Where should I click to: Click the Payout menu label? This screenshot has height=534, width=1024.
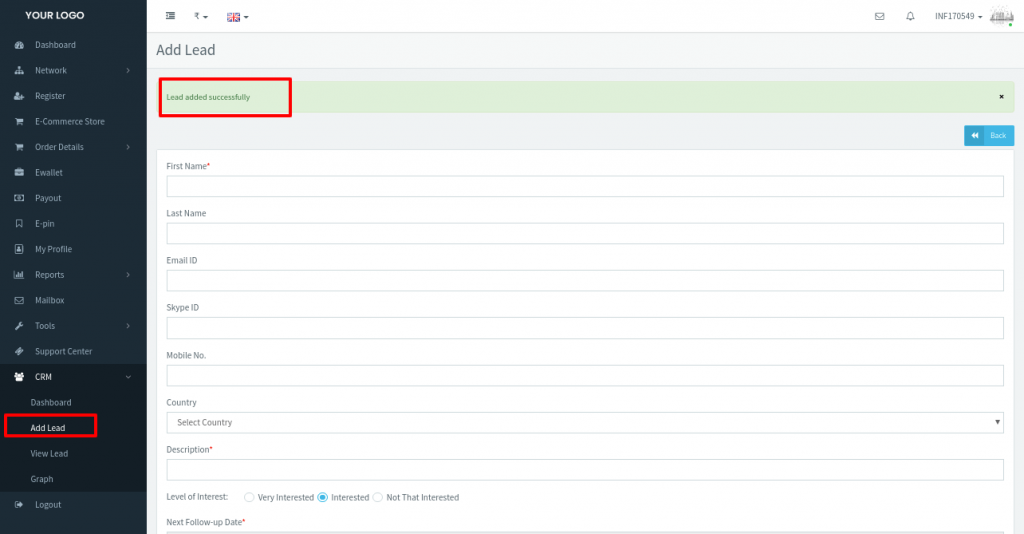click(48, 198)
